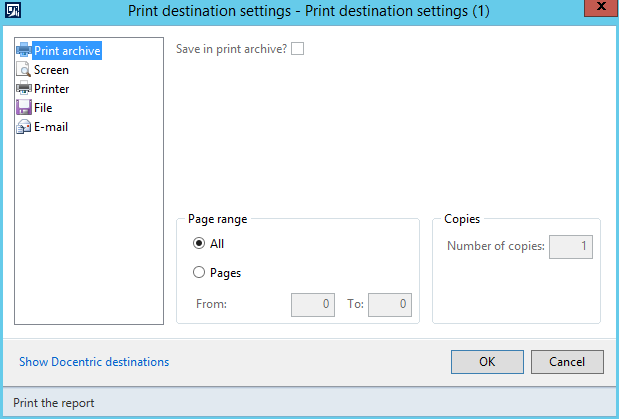
Task: Click the Number of copies field
Action: [571, 247]
